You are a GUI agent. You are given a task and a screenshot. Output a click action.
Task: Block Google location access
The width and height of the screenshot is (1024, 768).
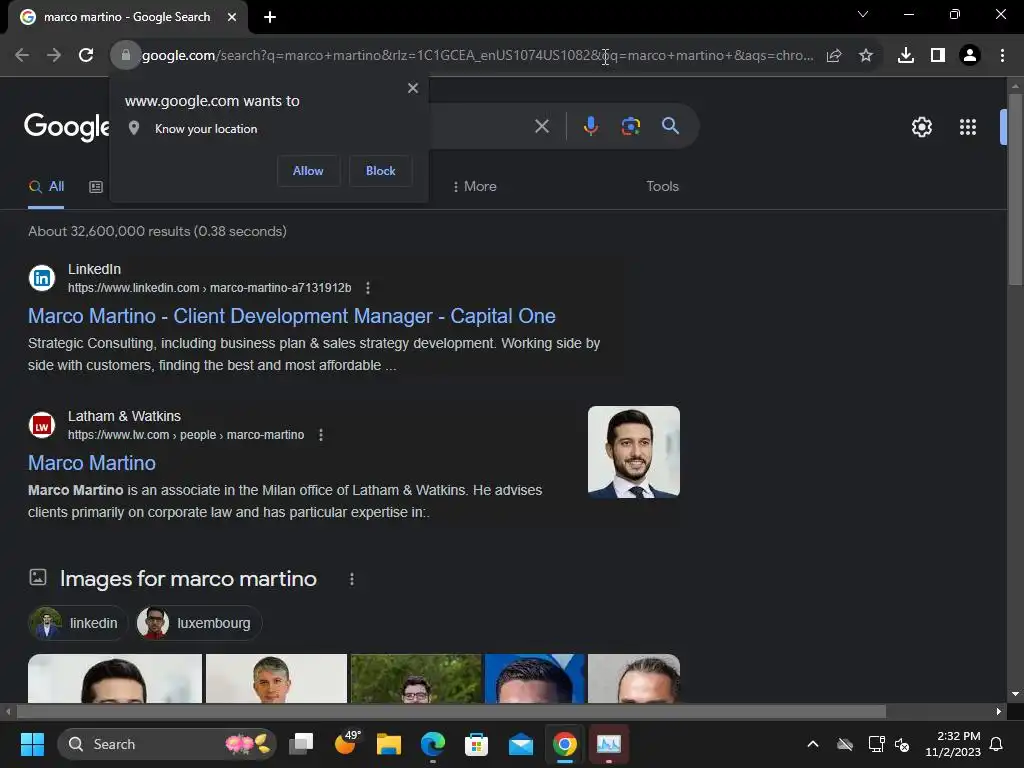(380, 171)
